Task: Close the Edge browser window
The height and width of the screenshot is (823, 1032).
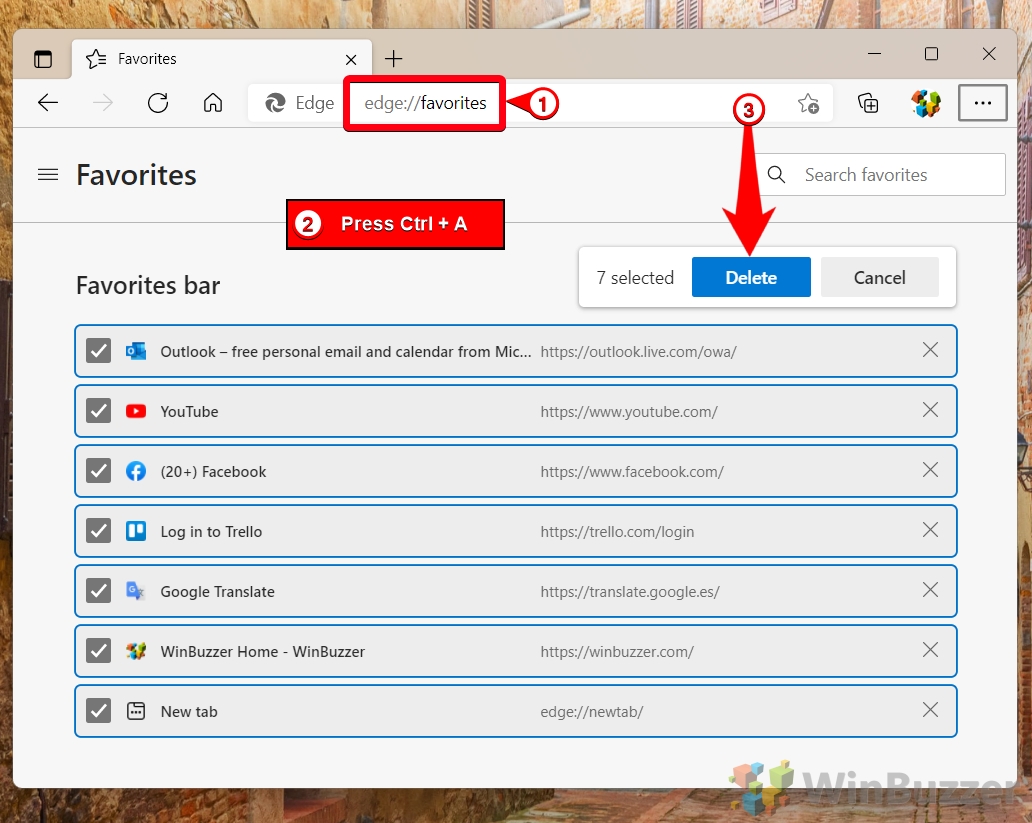Action: [x=989, y=53]
